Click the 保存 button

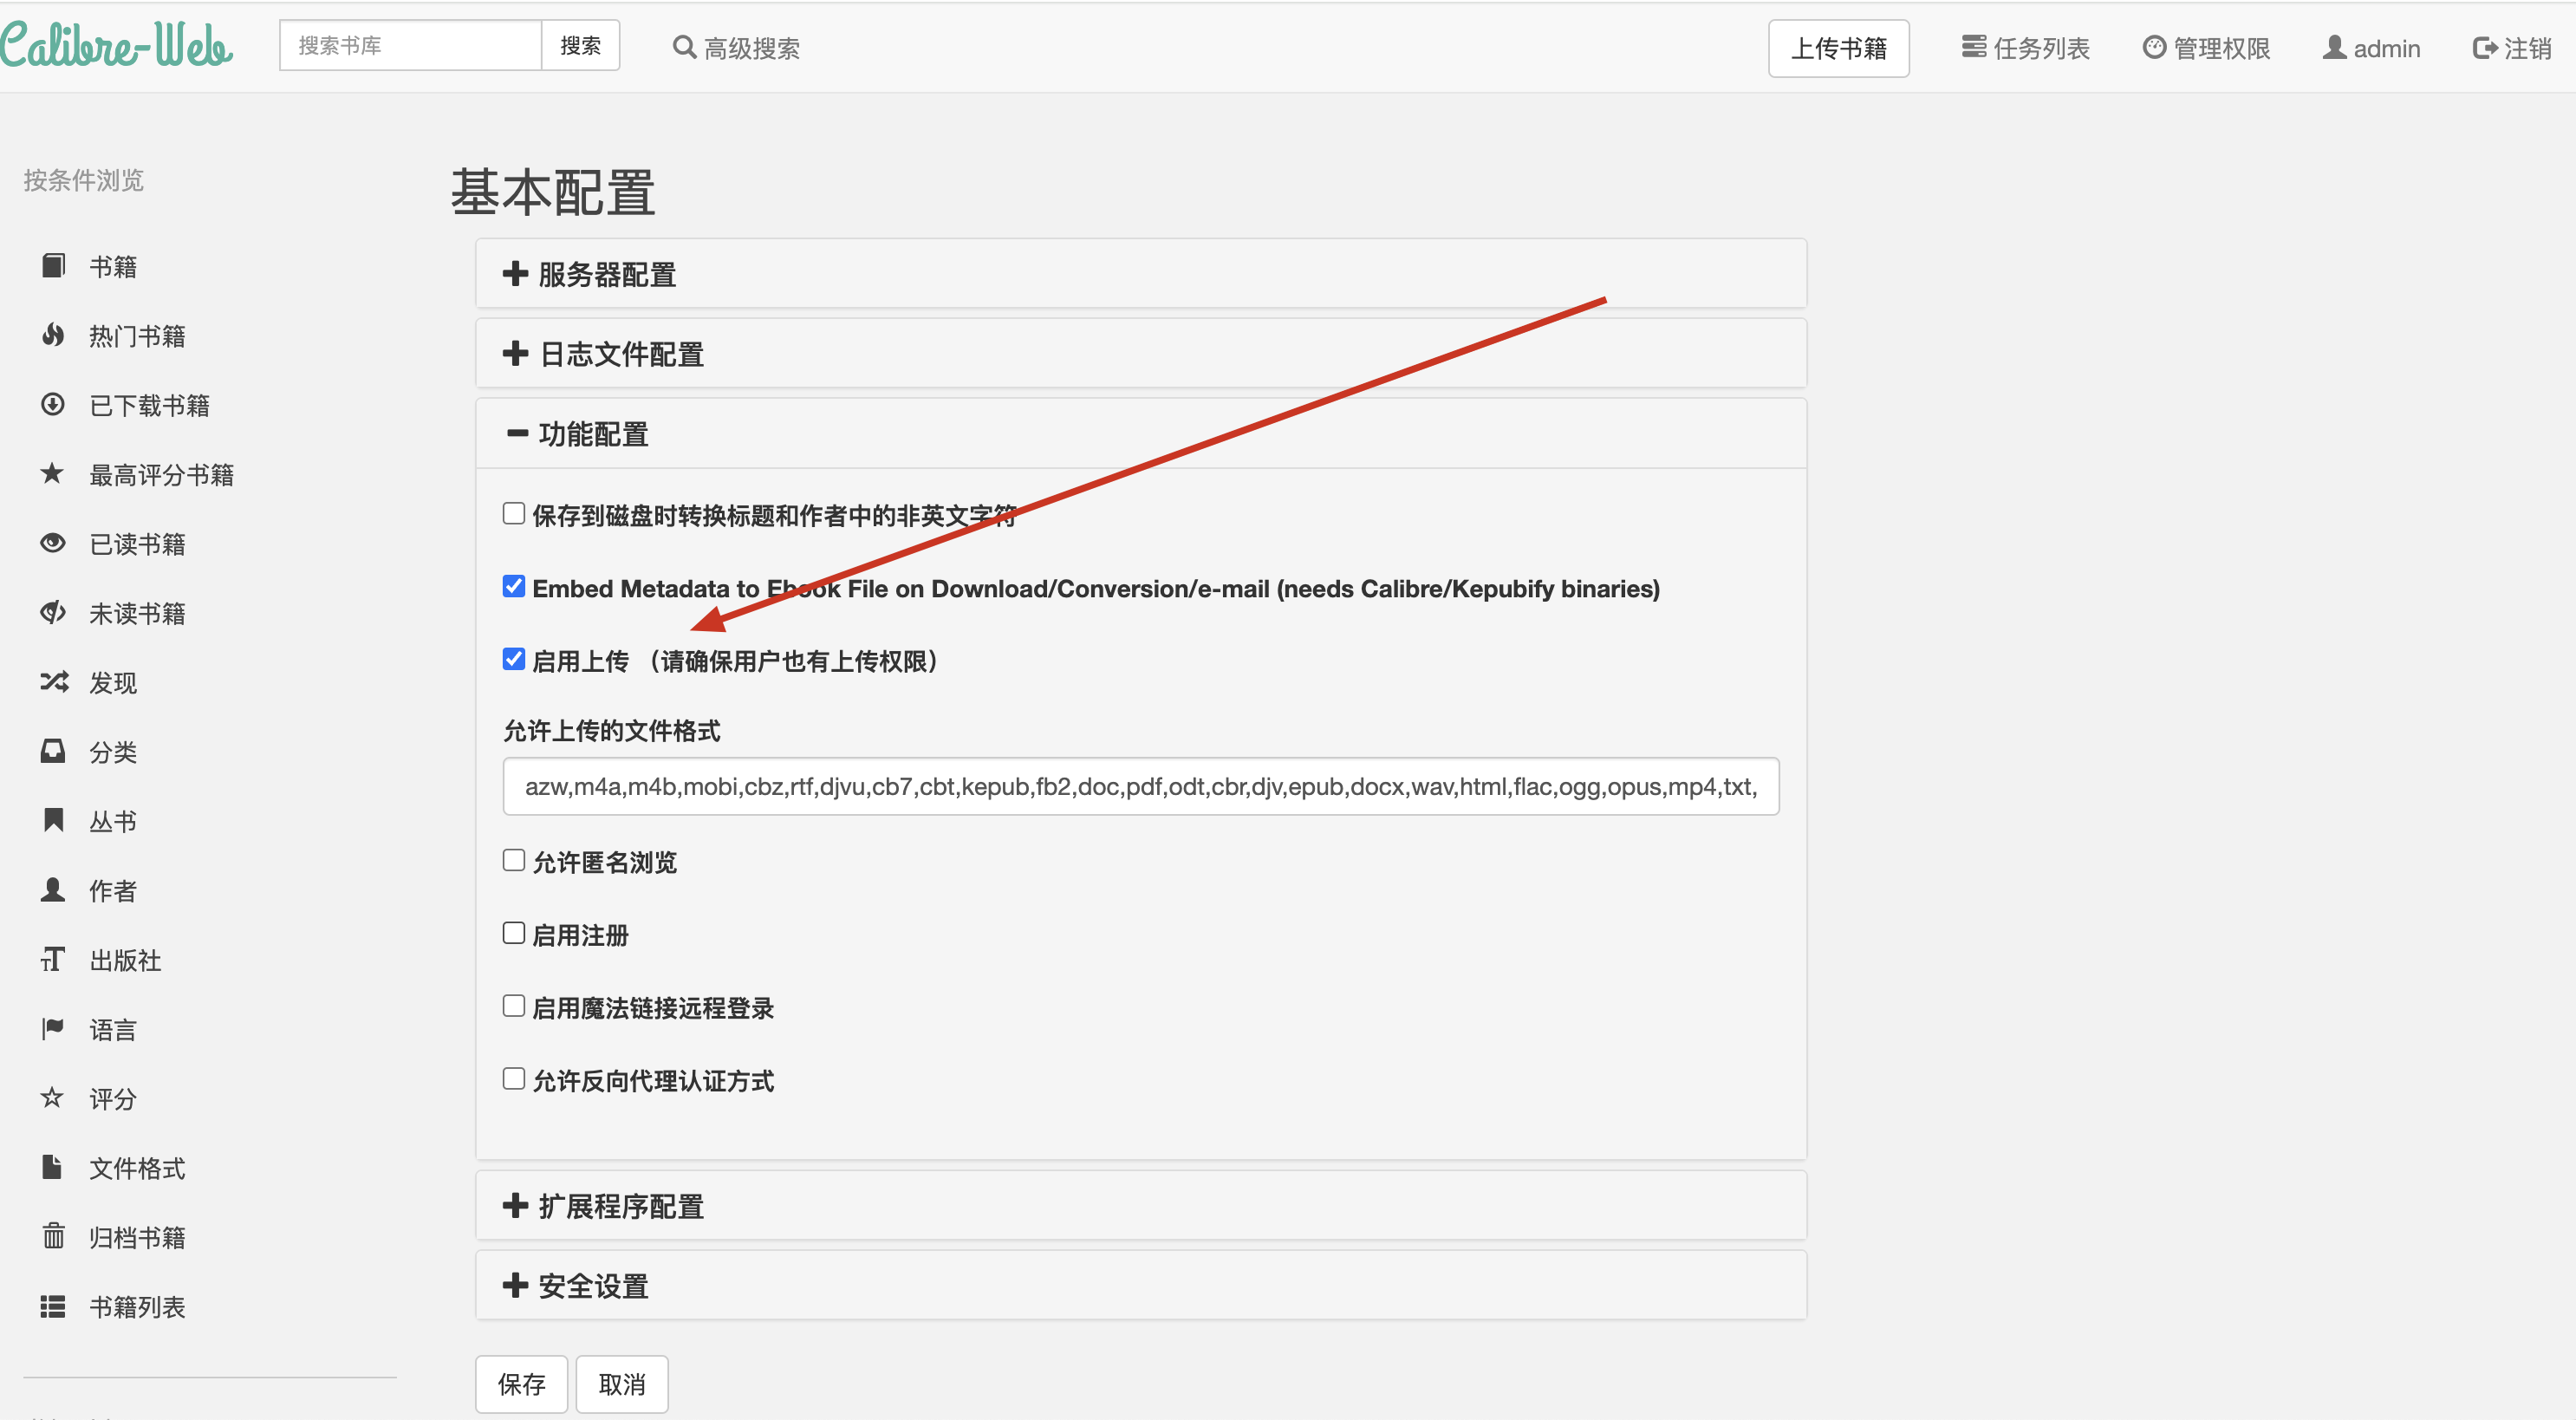[x=521, y=1384]
